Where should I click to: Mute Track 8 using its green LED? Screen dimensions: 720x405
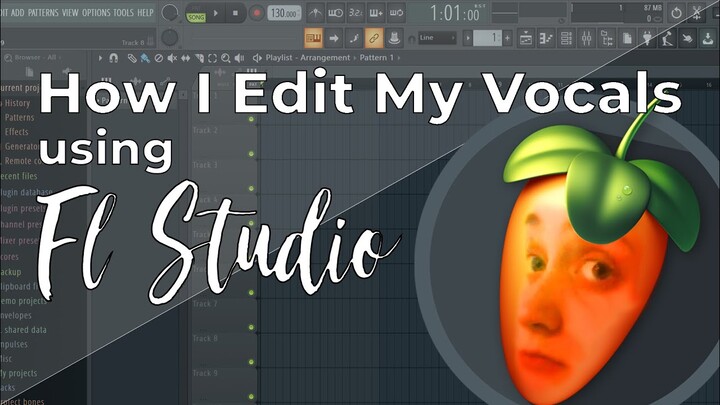point(251,362)
